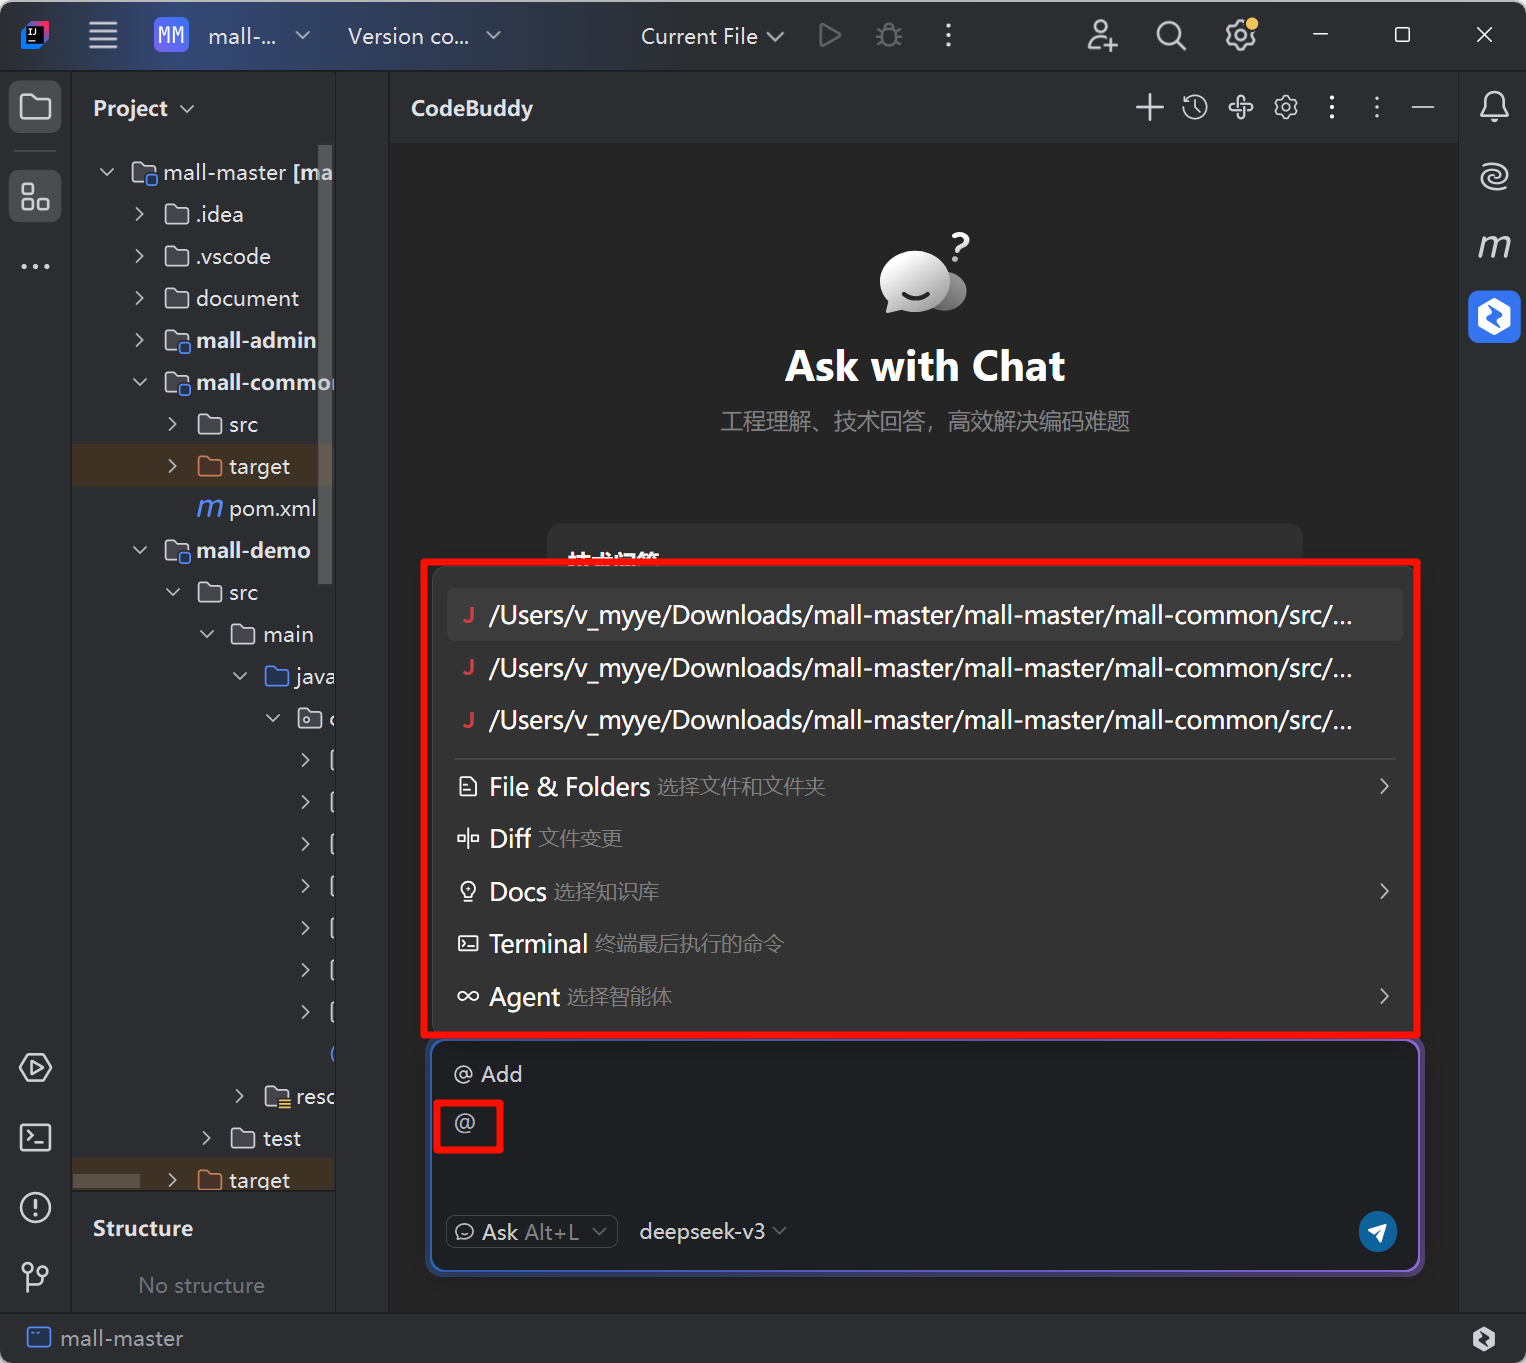The height and width of the screenshot is (1363, 1526).
Task: Click Search Everywhere magnifier
Action: pyautogui.click(x=1170, y=36)
